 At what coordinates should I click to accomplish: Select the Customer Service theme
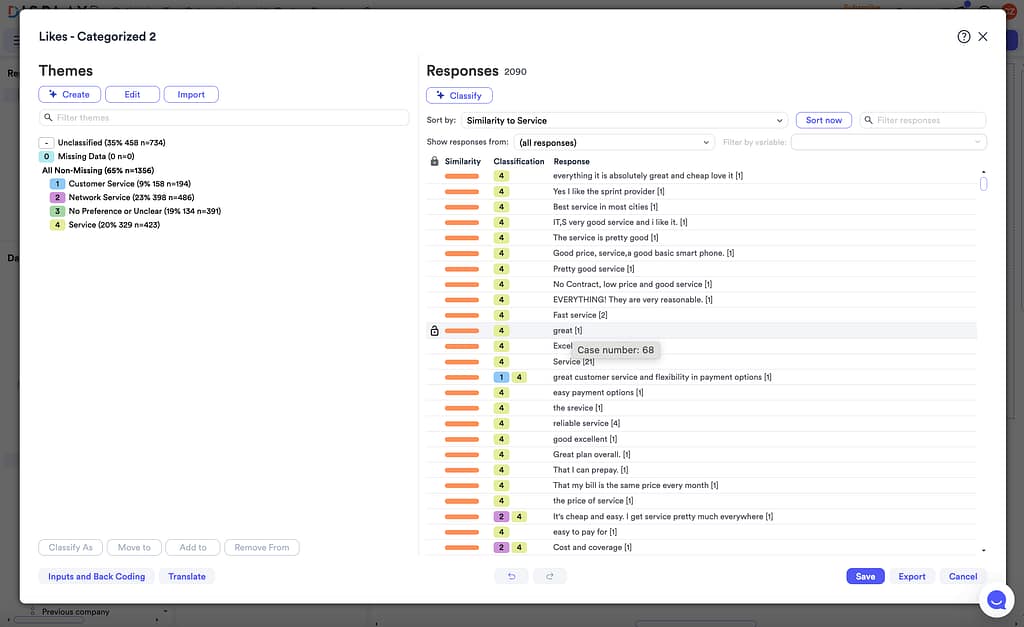pos(129,184)
